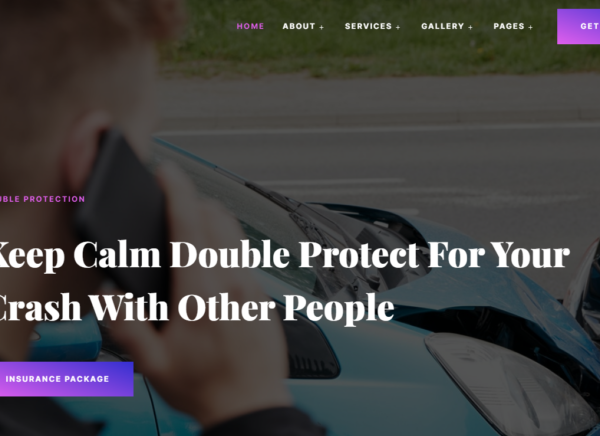Open the ABOUT menu item

coord(299,26)
